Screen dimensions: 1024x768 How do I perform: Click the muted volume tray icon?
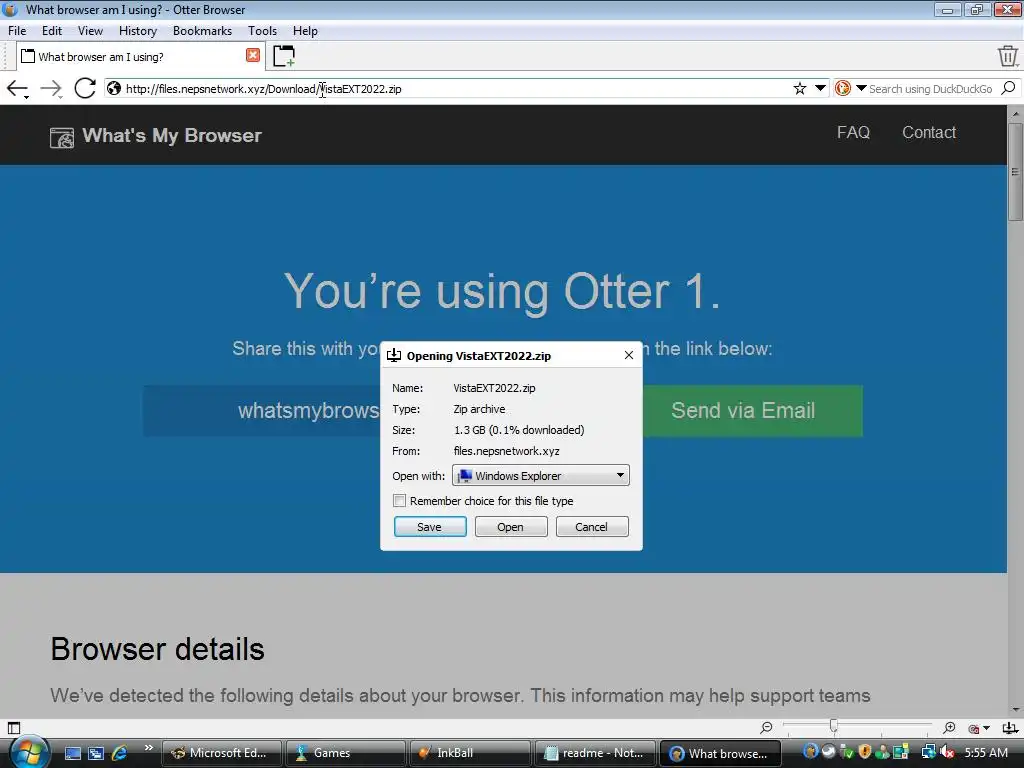947,752
